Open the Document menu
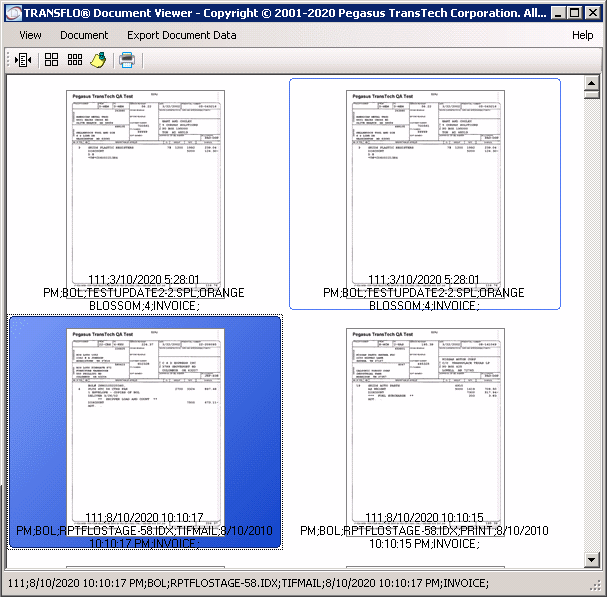The width and height of the screenshot is (607, 597). click(84, 35)
